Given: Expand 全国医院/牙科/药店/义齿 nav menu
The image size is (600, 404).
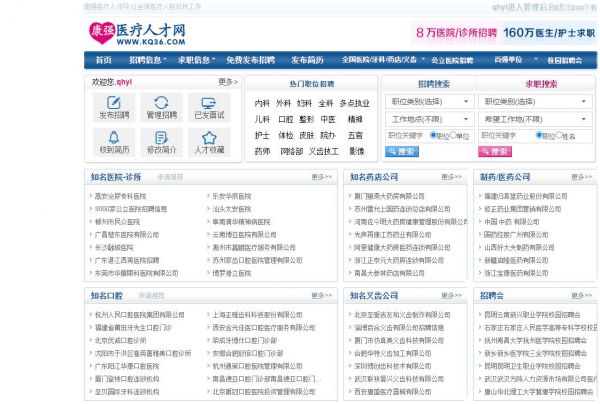Looking at the screenshot, I should tap(383, 60).
